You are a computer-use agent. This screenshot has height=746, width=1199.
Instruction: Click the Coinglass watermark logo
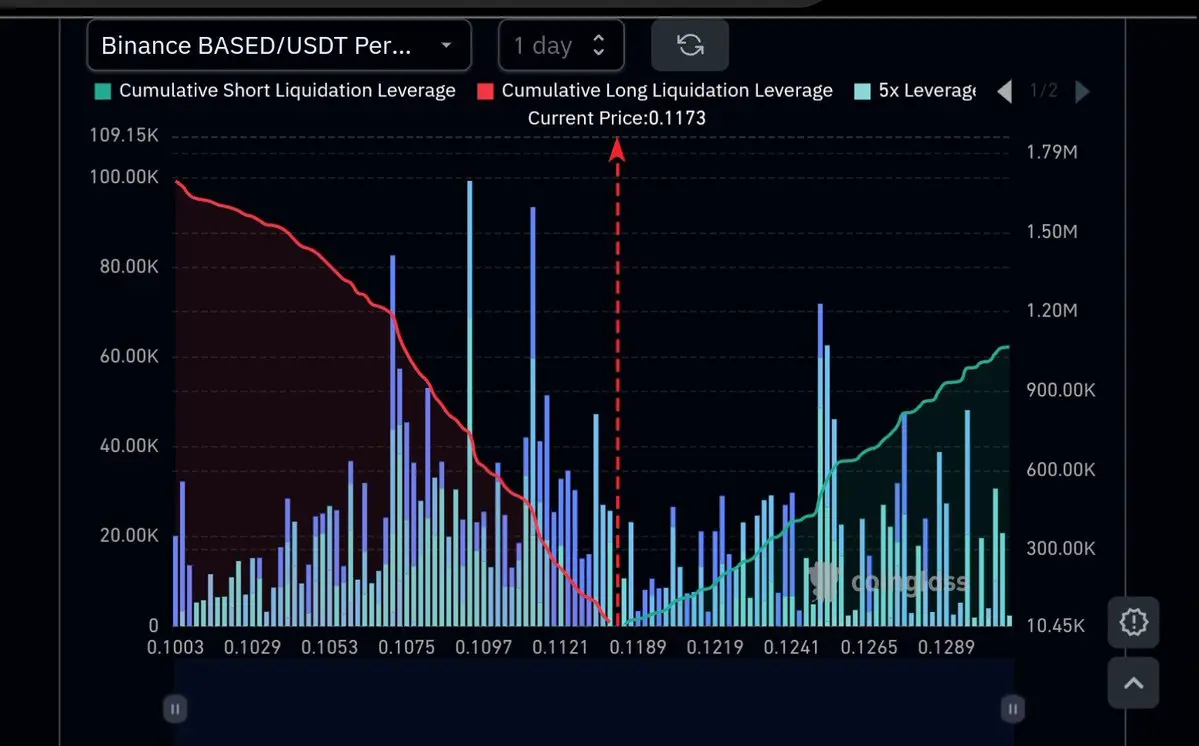click(889, 582)
